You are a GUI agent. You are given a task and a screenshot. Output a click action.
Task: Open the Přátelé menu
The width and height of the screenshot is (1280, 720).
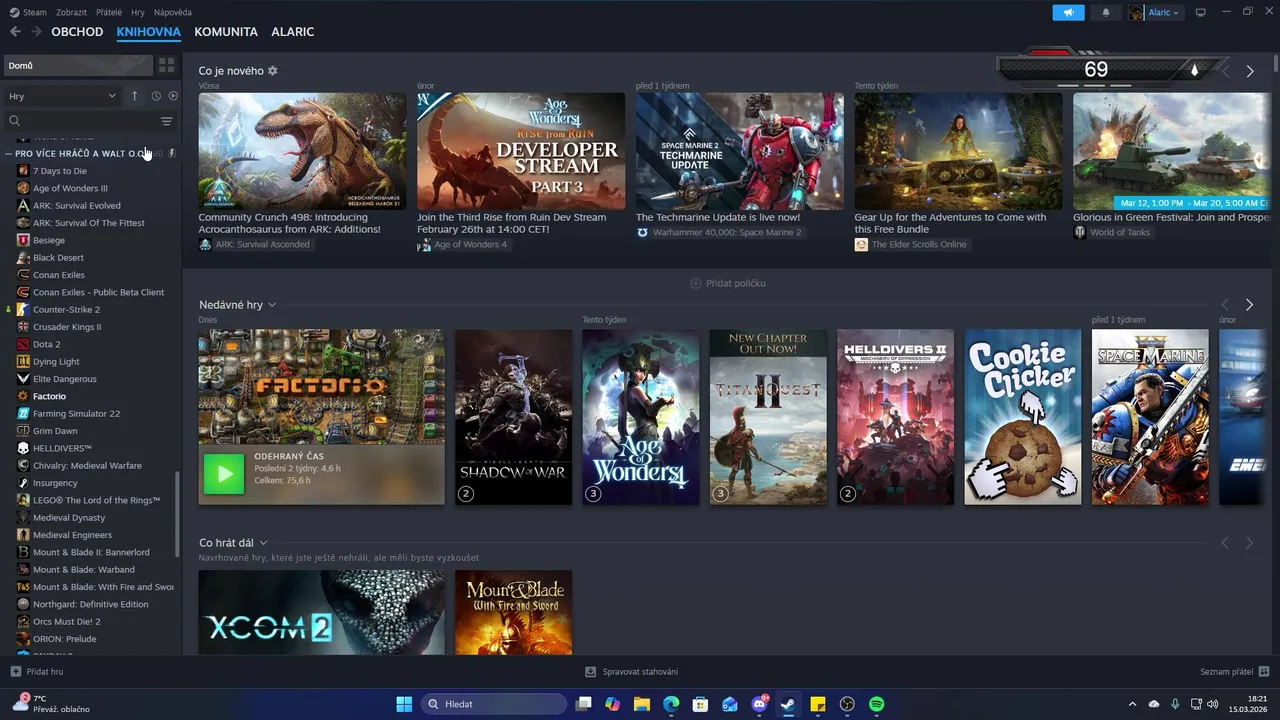[x=109, y=12]
